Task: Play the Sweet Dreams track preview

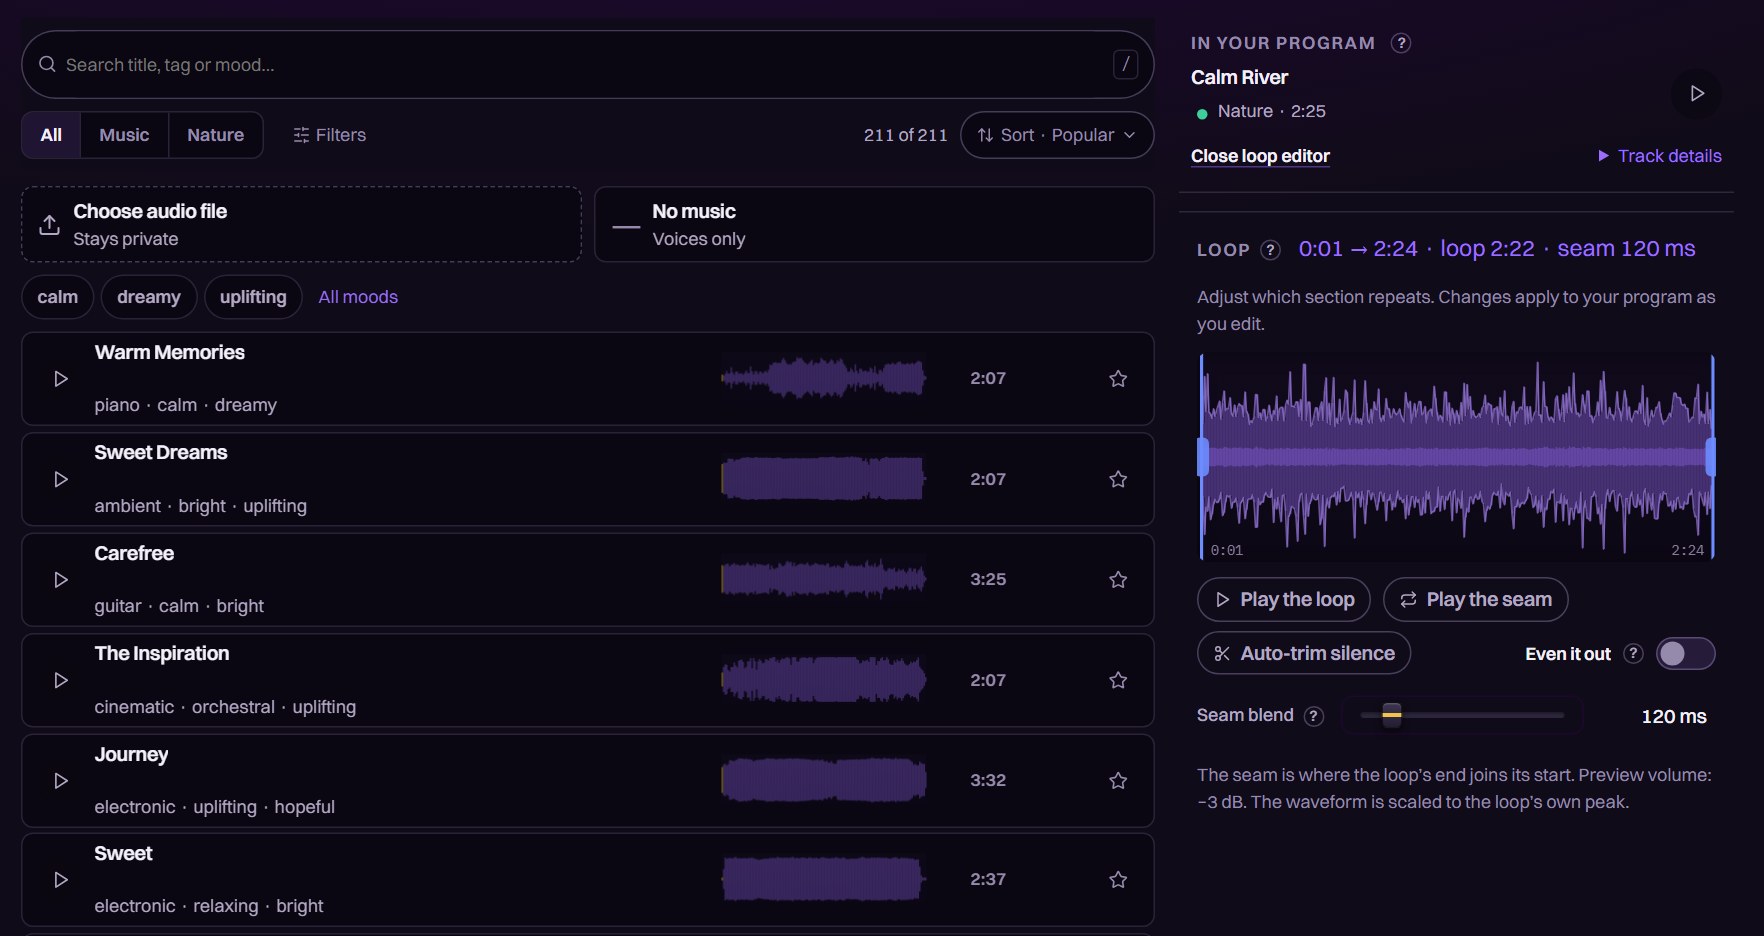Action: (x=60, y=479)
